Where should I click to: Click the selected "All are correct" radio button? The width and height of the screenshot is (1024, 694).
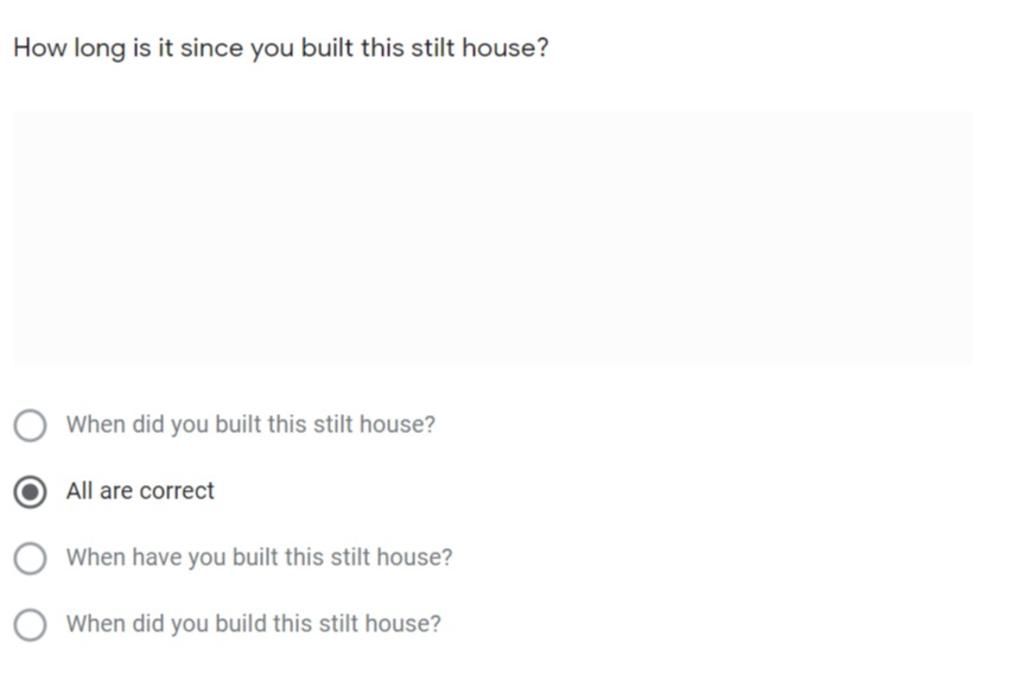(x=30, y=492)
